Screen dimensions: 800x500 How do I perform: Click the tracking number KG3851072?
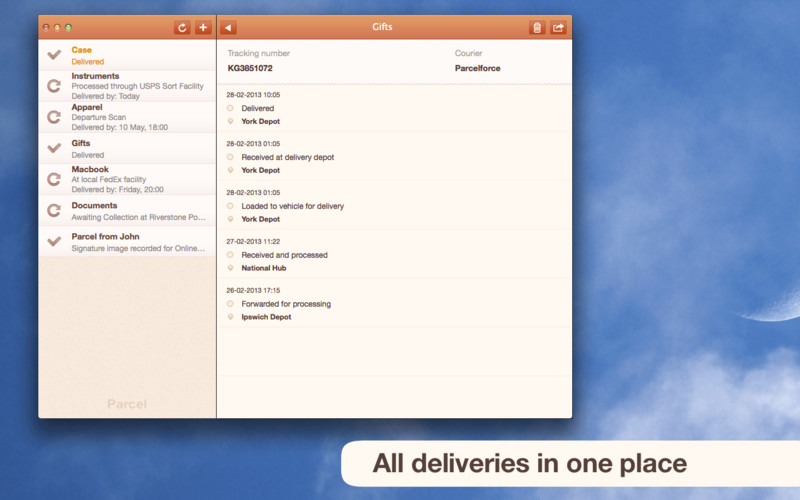250,68
